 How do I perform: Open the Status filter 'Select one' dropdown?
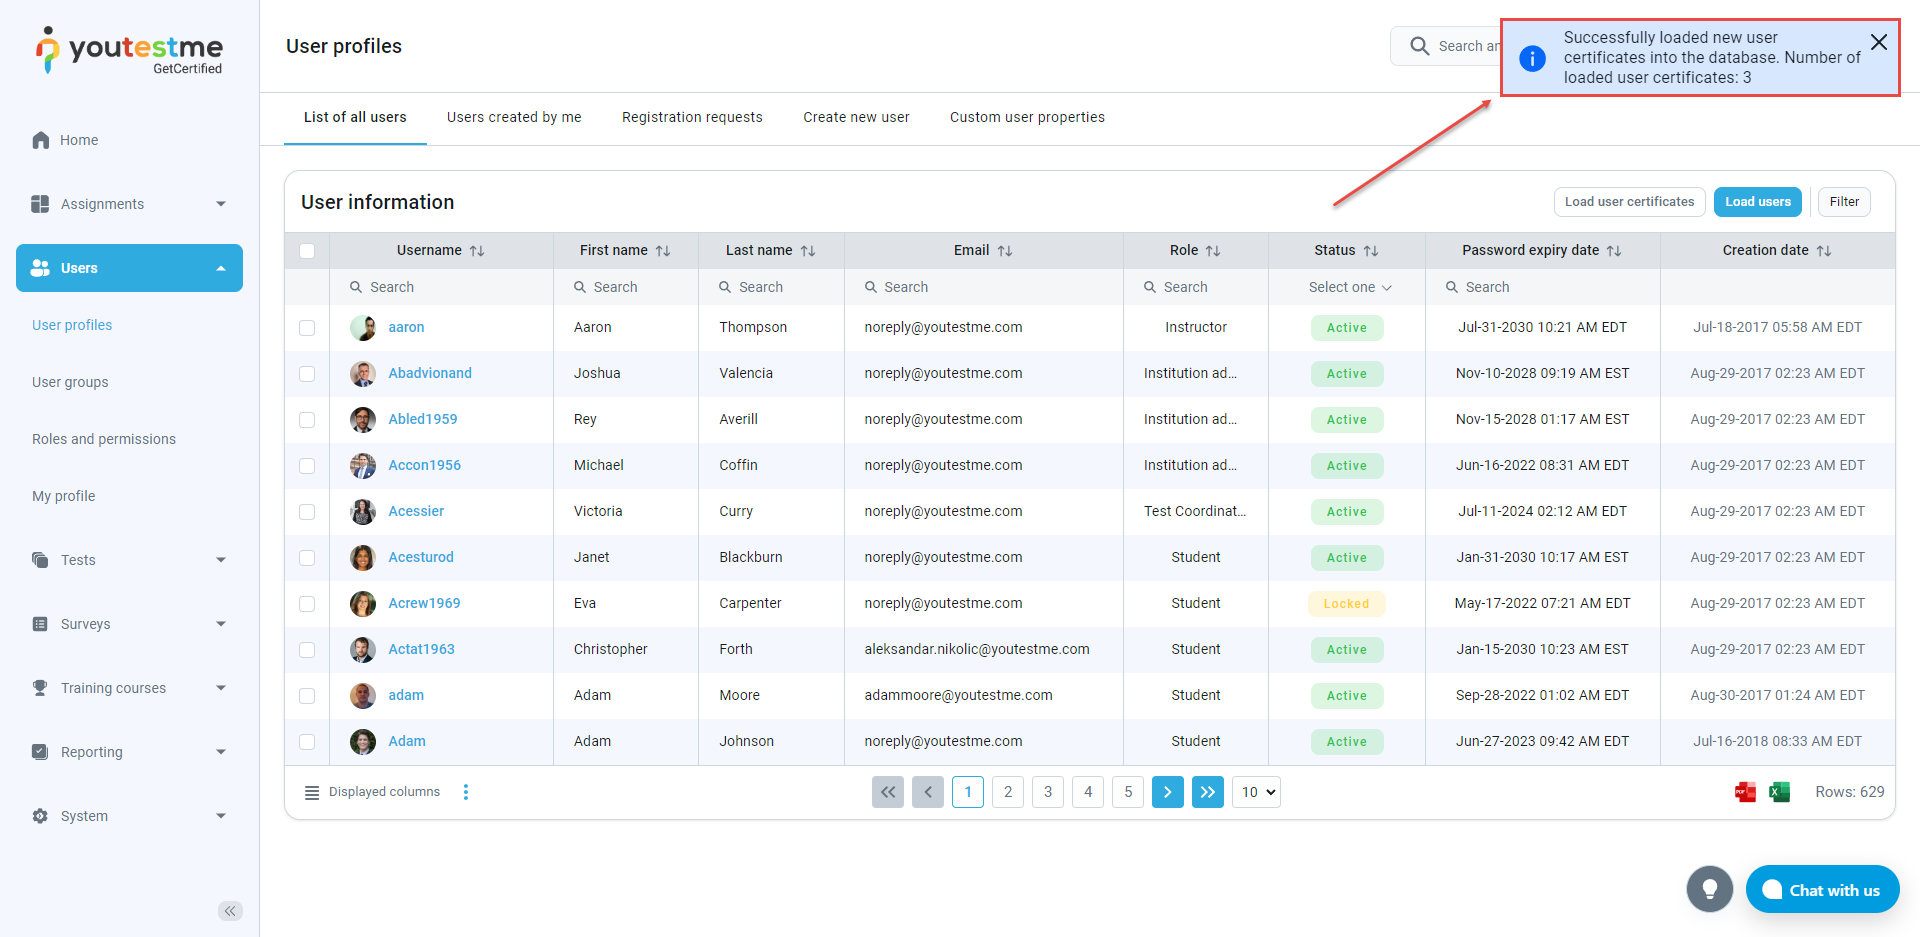(1348, 287)
